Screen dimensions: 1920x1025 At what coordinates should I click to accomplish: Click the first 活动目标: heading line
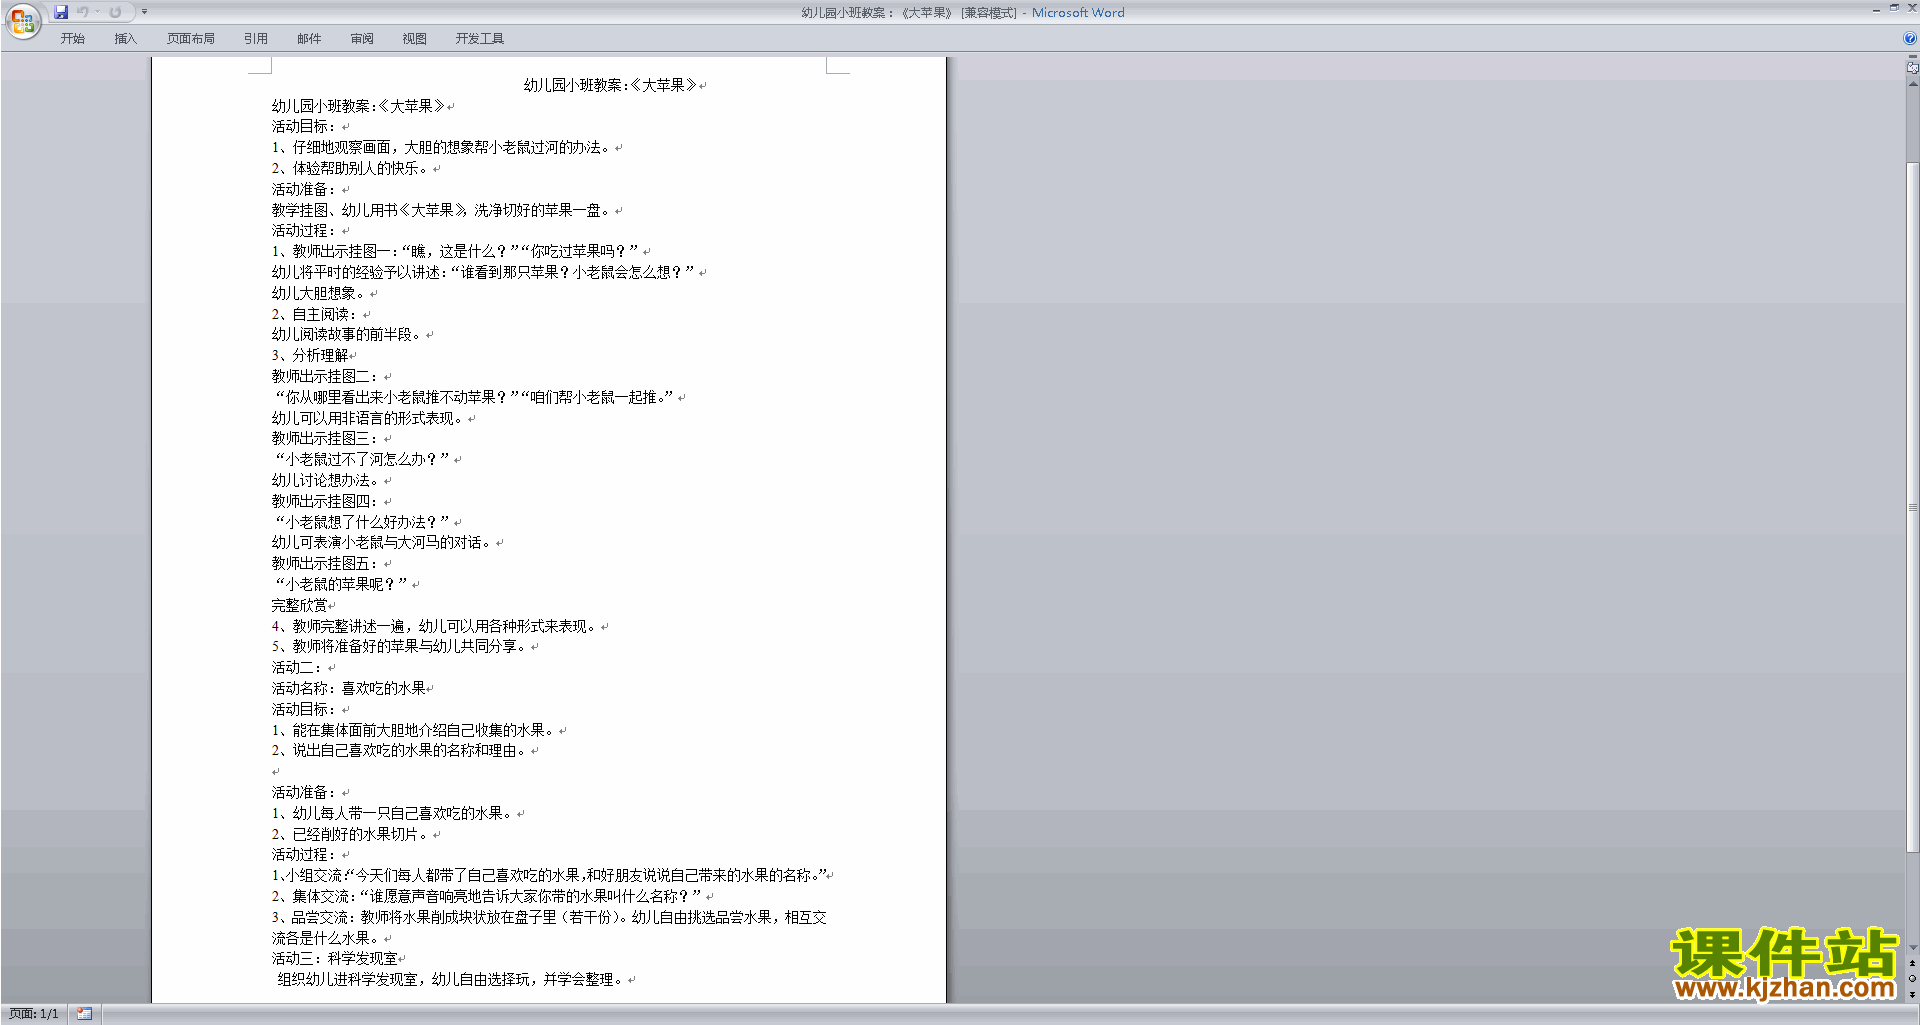[304, 127]
